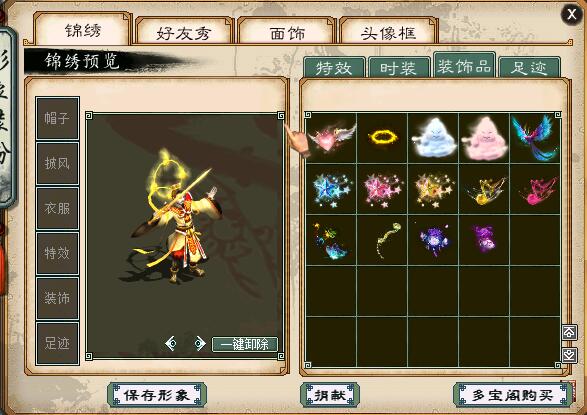The width and height of the screenshot is (587, 415).
Task: Jump list up with upper scroll arrow
Action: click(569, 332)
